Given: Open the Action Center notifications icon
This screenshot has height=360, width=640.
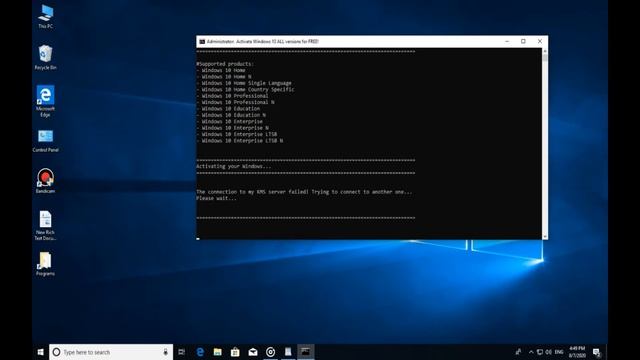Looking at the screenshot, I should pyautogui.click(x=596, y=352).
